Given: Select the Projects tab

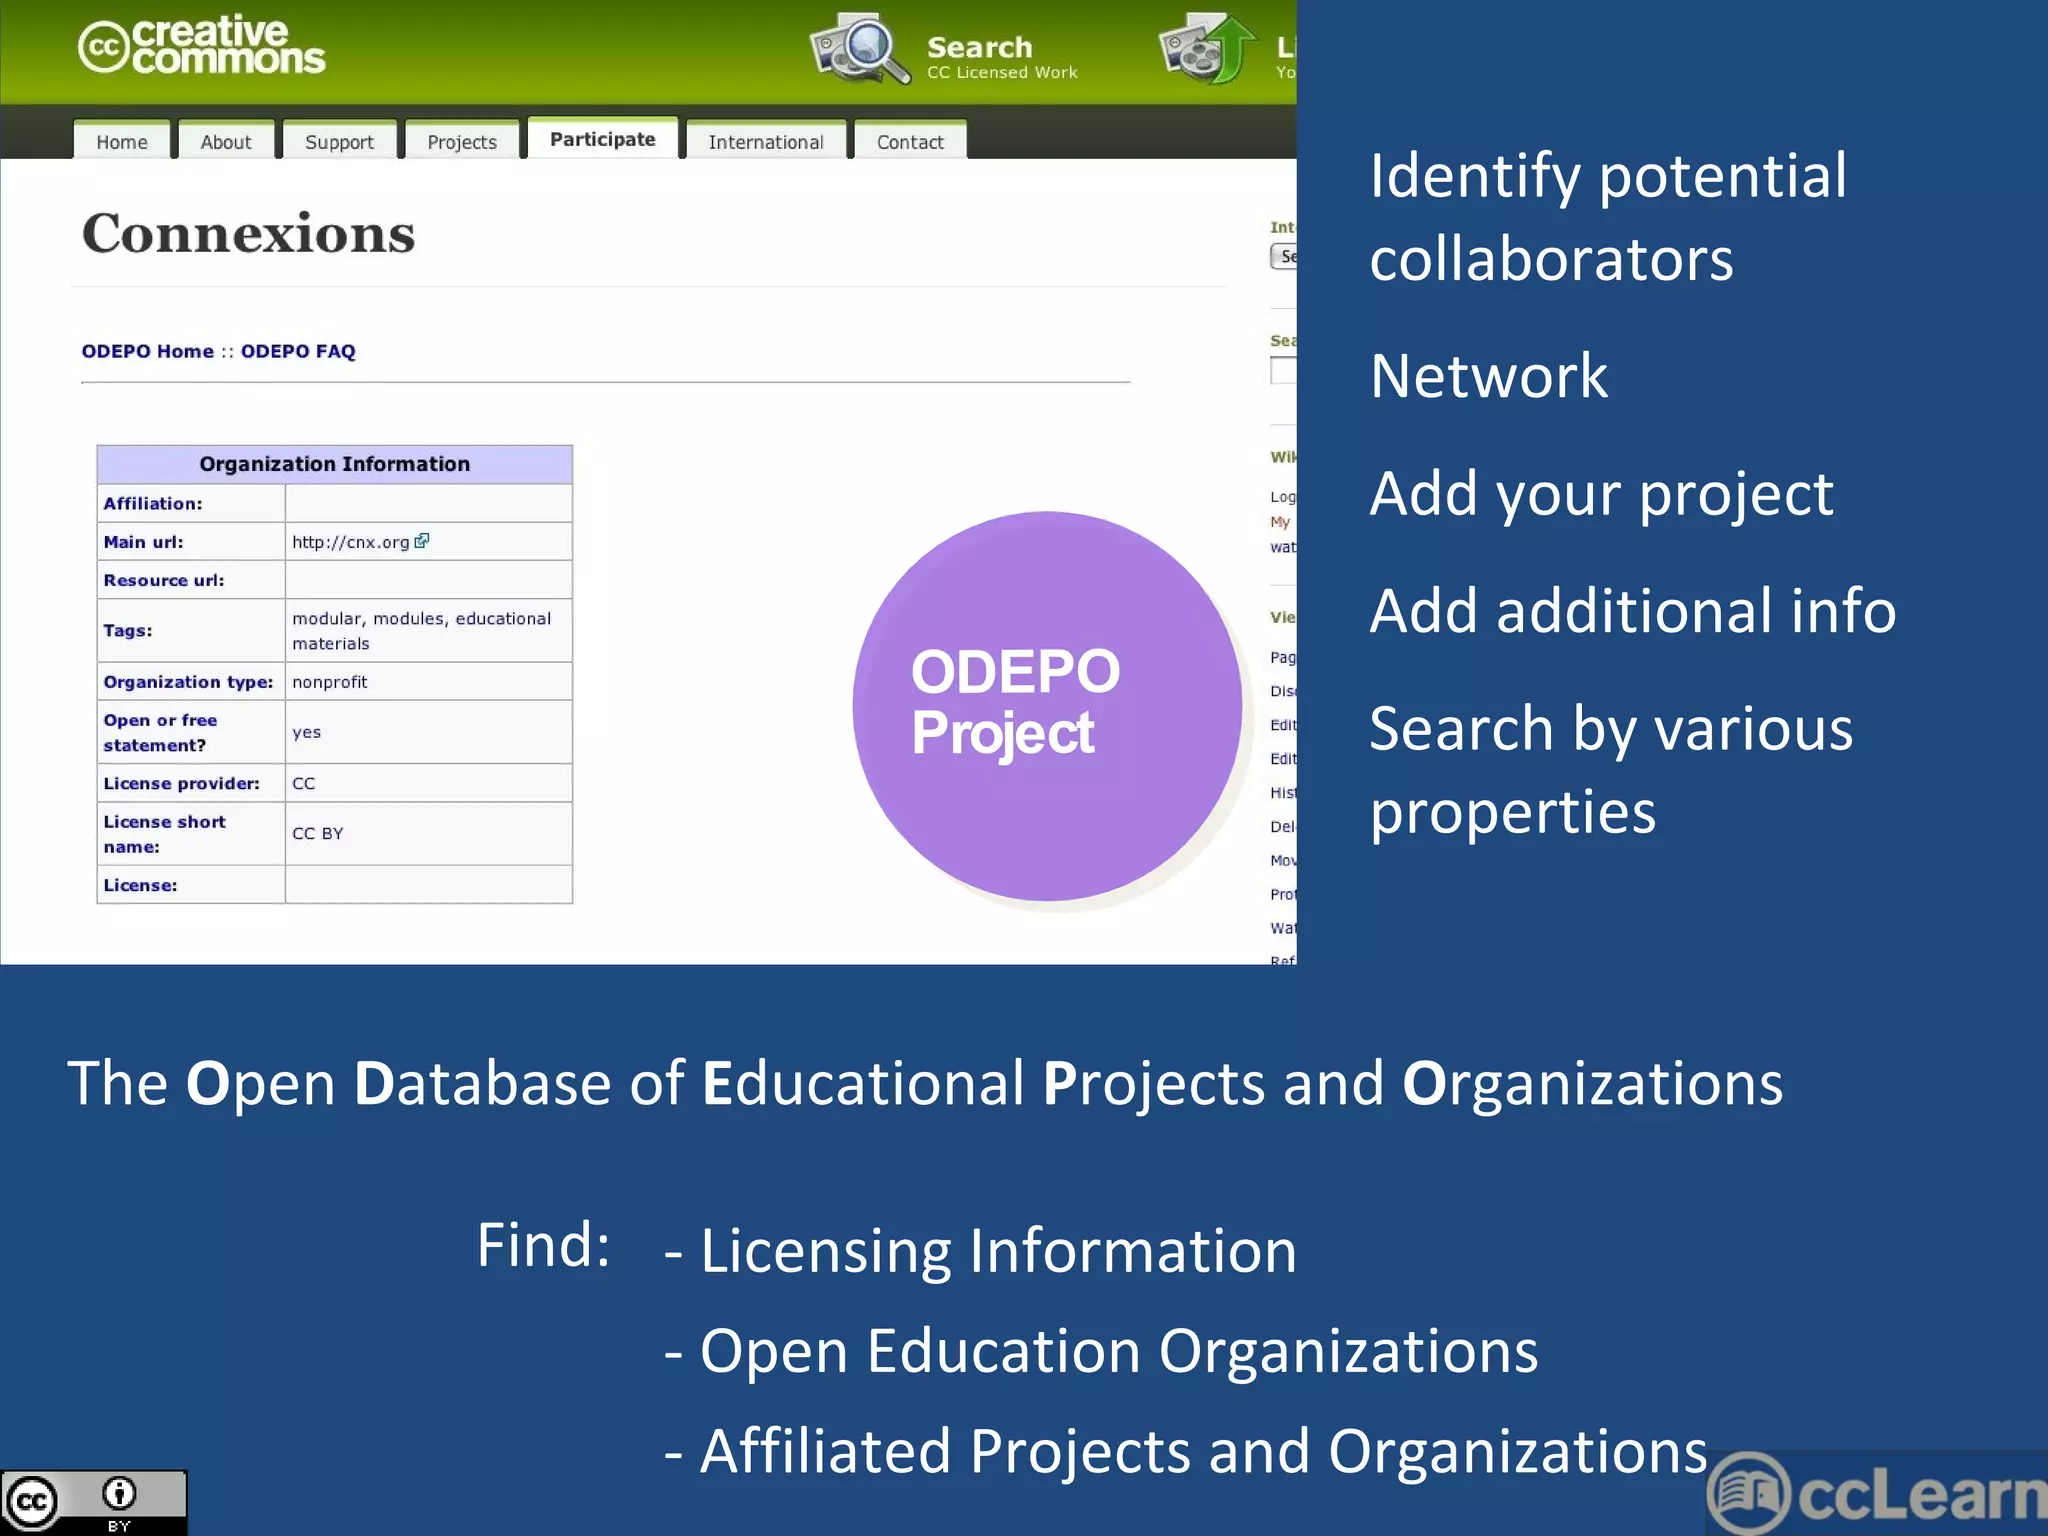Looking at the screenshot, I should pyautogui.click(x=462, y=142).
